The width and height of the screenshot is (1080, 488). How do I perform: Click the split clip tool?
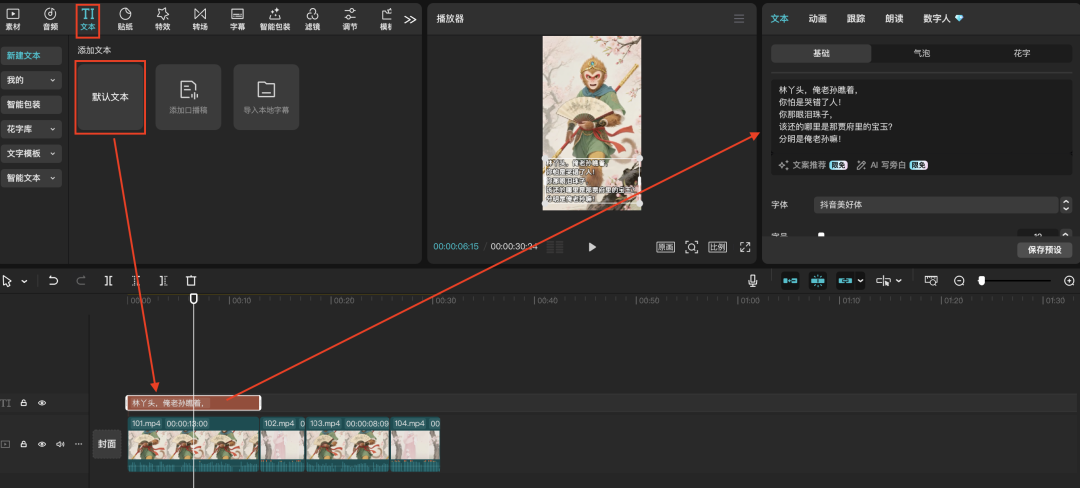pos(108,281)
